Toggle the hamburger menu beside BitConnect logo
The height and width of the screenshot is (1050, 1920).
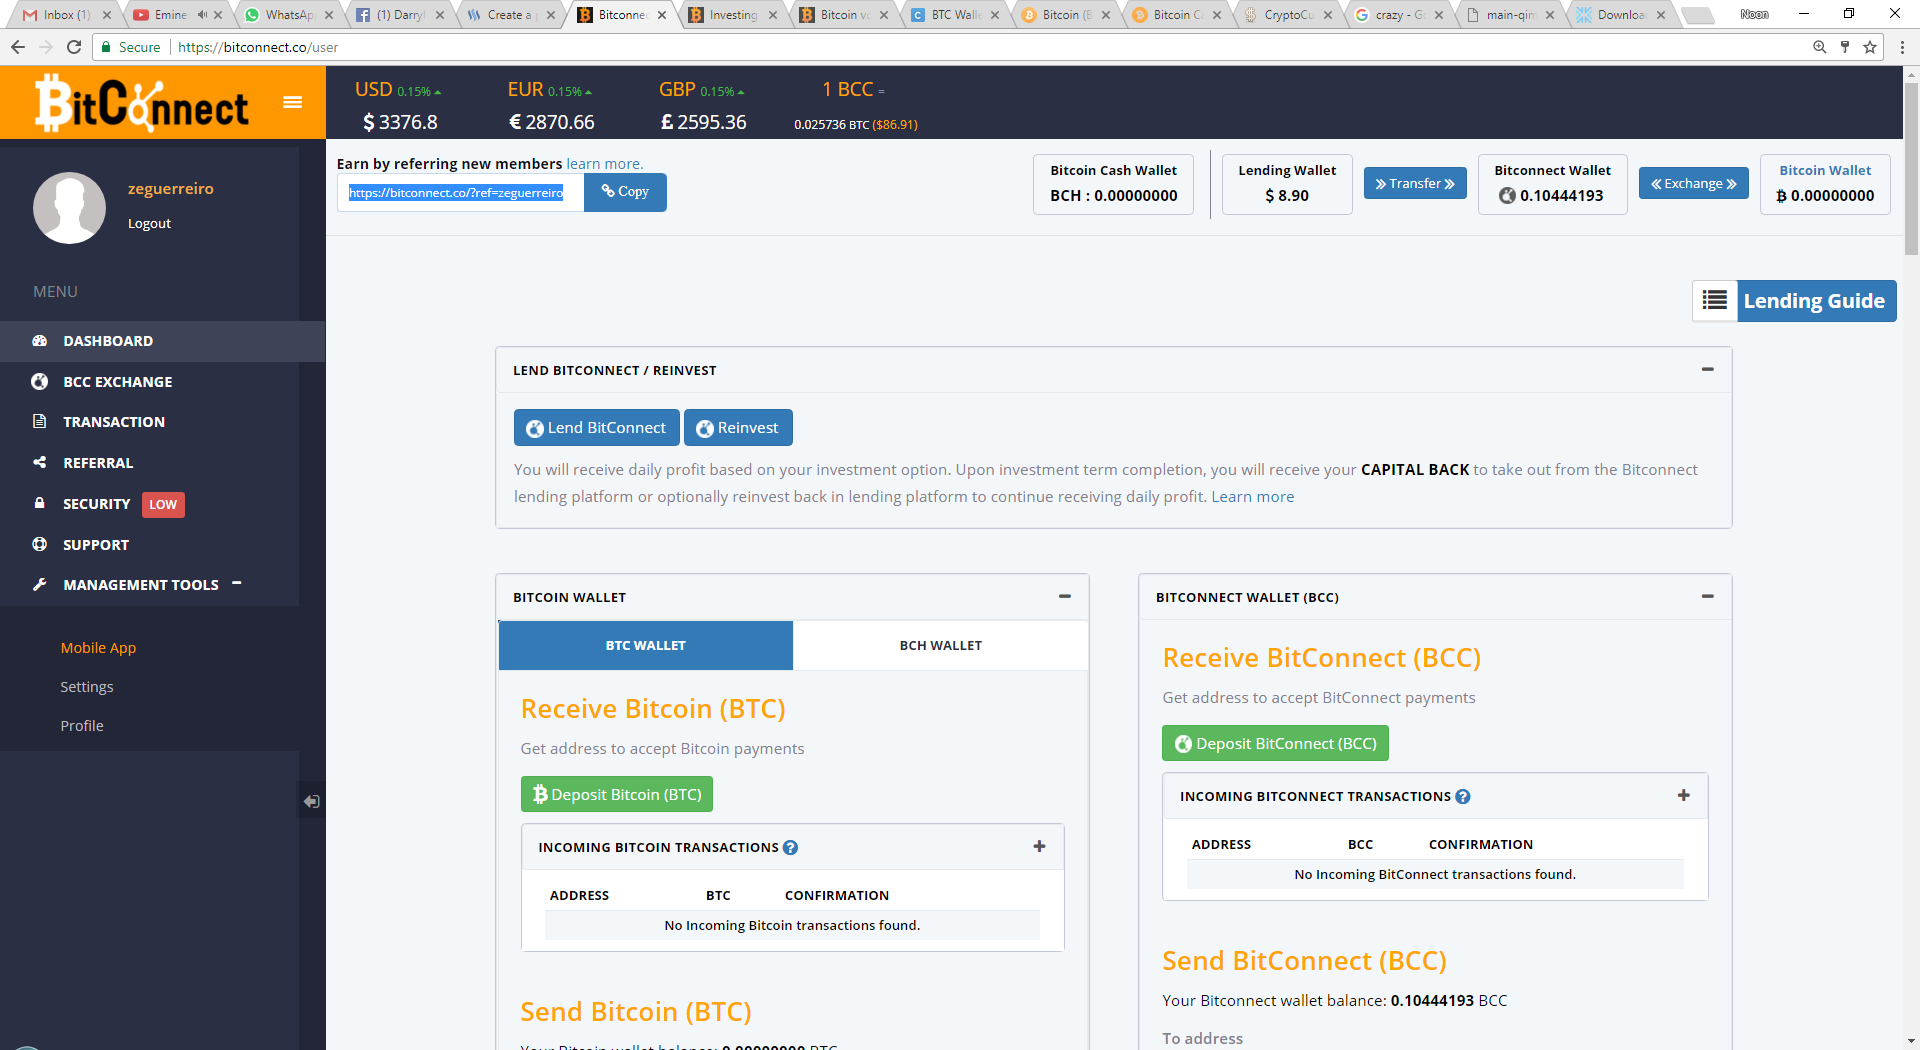point(292,102)
